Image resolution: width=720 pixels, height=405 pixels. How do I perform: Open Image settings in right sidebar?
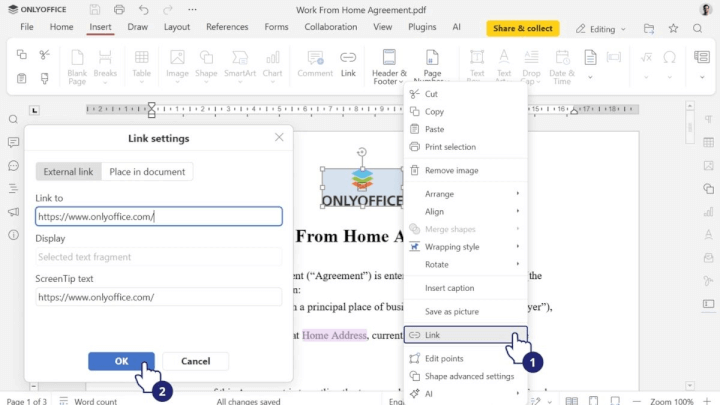point(709,166)
